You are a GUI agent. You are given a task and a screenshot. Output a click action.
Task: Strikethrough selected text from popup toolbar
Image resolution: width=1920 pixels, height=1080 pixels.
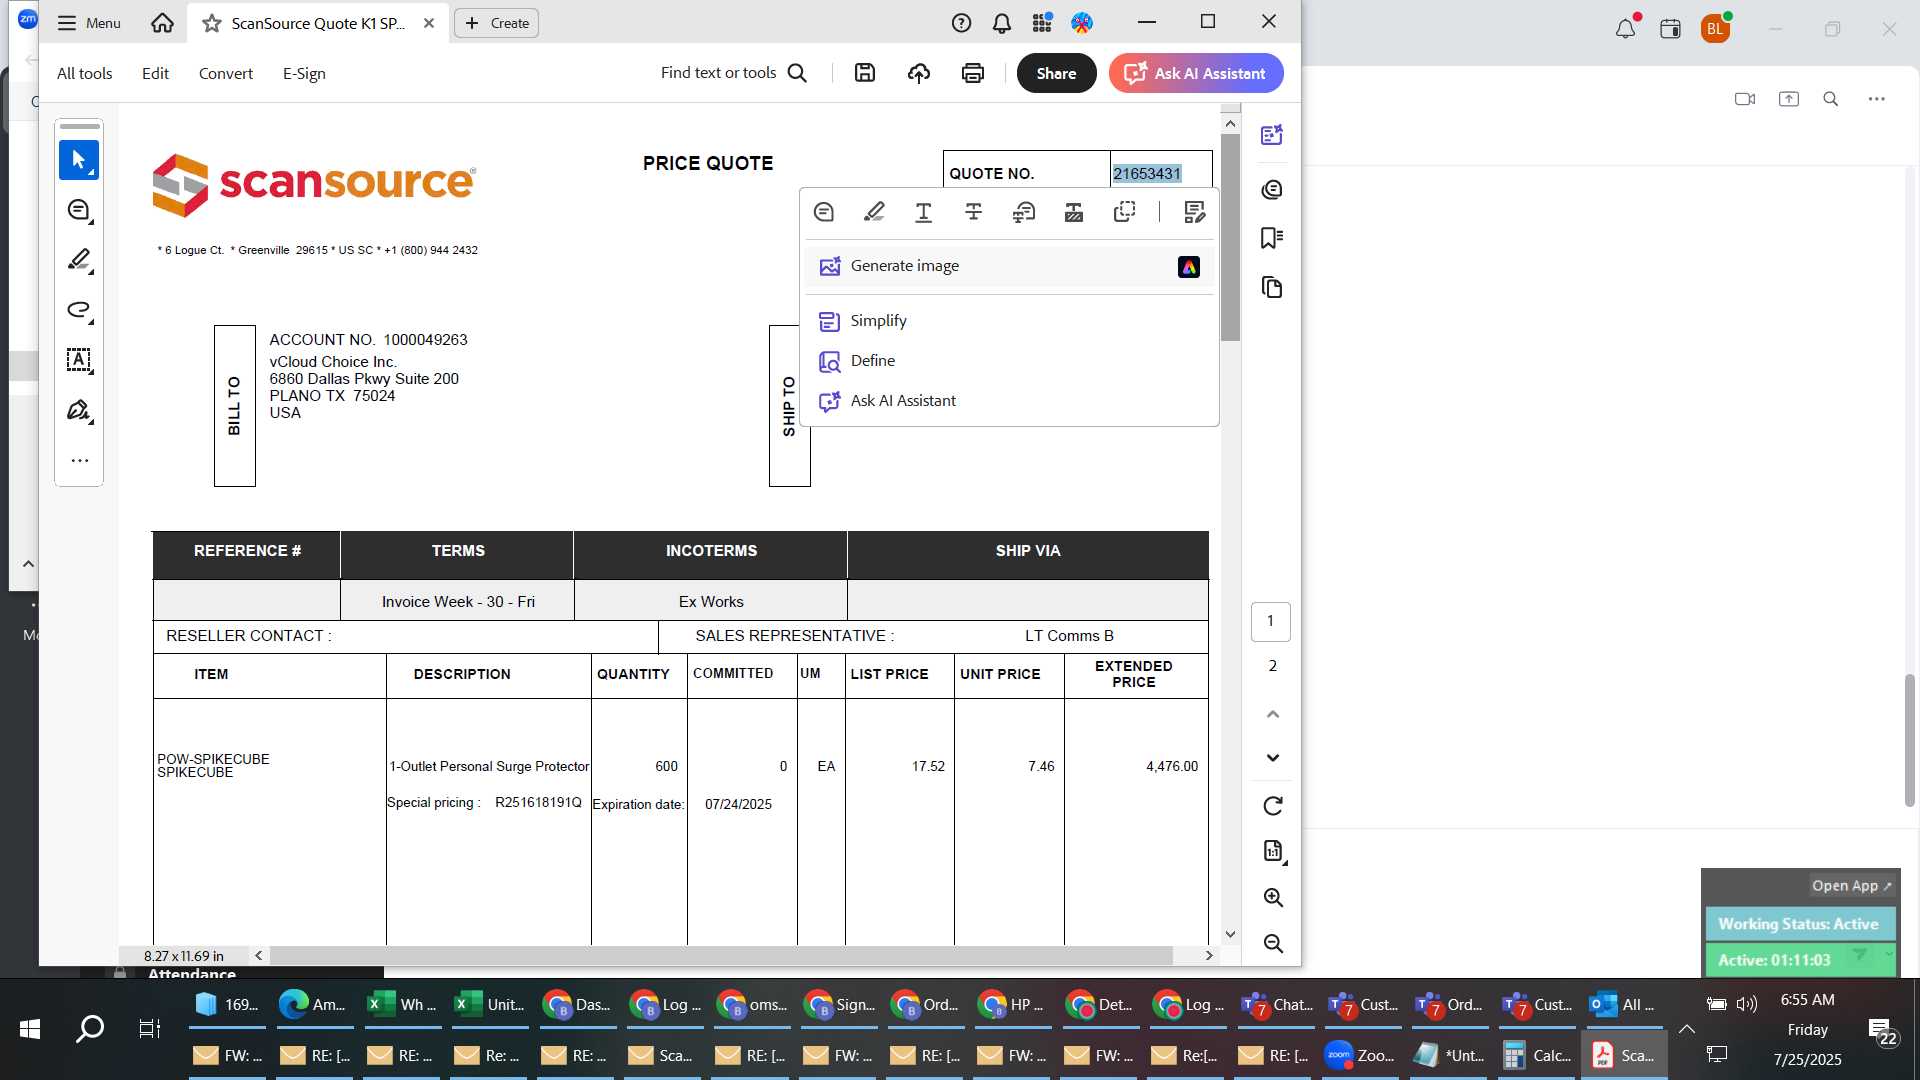pyautogui.click(x=974, y=212)
